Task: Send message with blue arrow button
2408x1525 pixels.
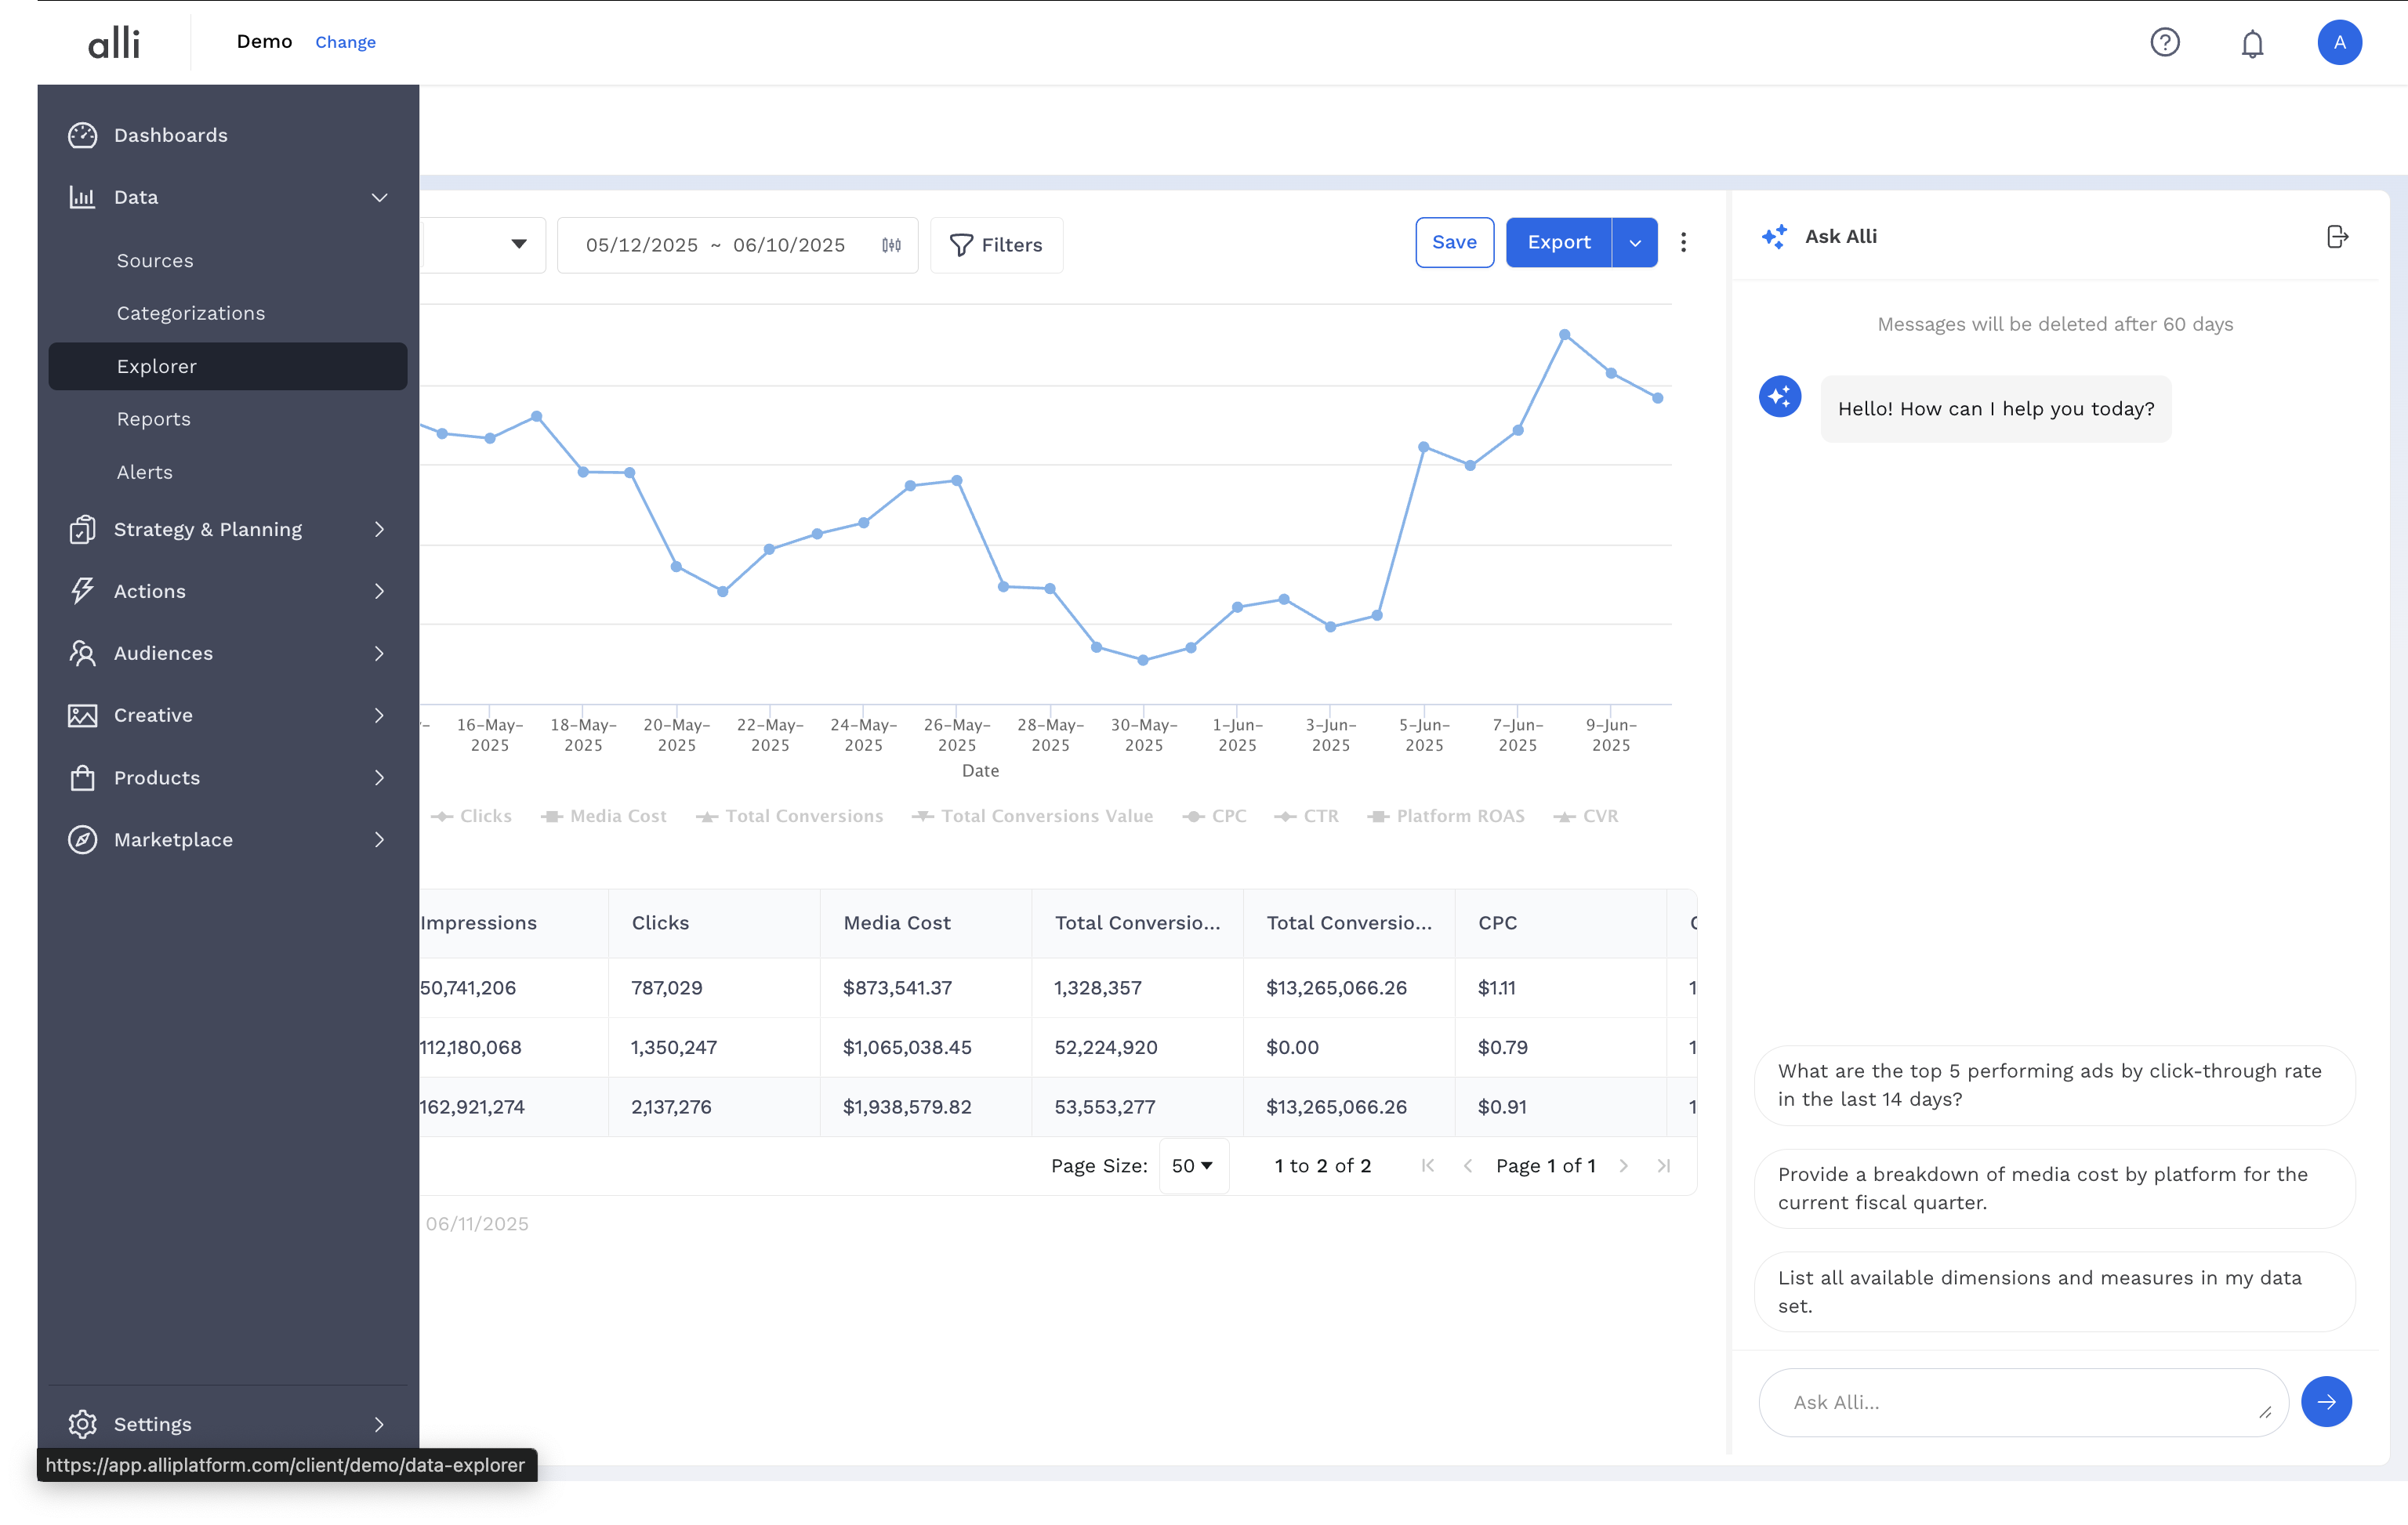Action: (2326, 1402)
